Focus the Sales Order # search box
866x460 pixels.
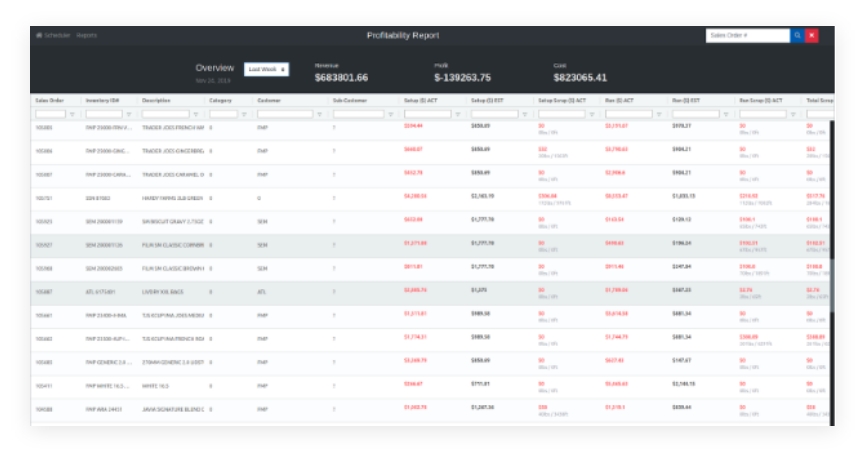coord(748,35)
